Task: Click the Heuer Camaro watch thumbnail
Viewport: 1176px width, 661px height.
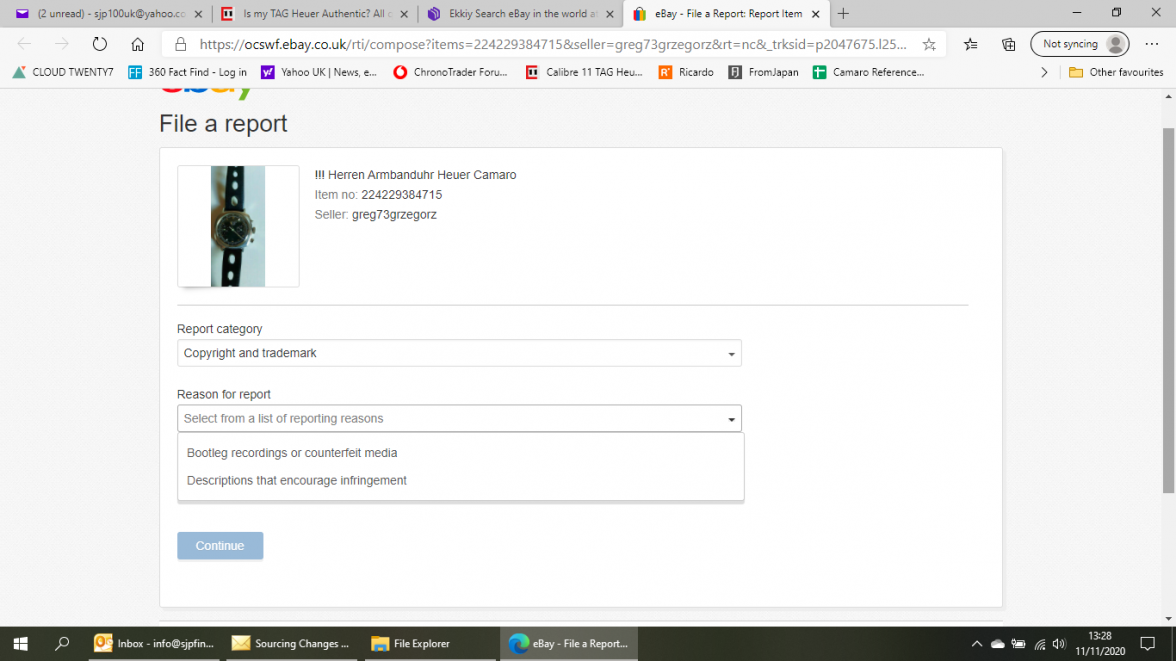Action: 238,227
